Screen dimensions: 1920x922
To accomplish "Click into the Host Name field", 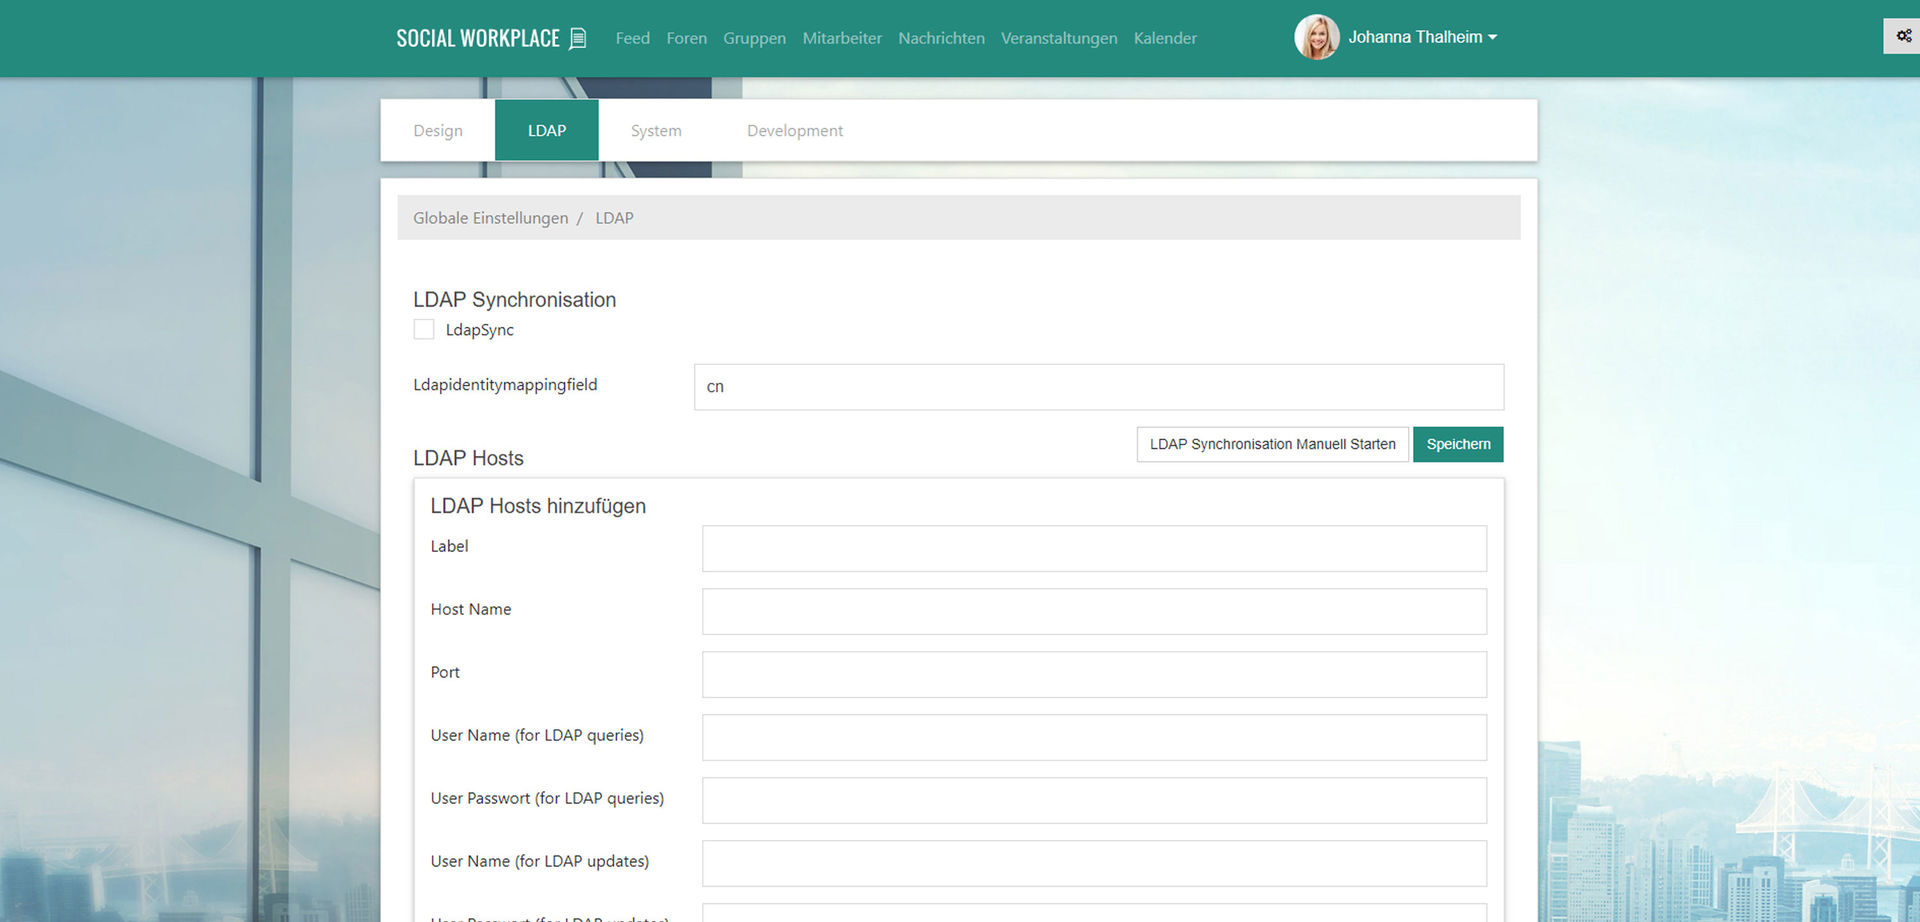I will [x=1094, y=611].
